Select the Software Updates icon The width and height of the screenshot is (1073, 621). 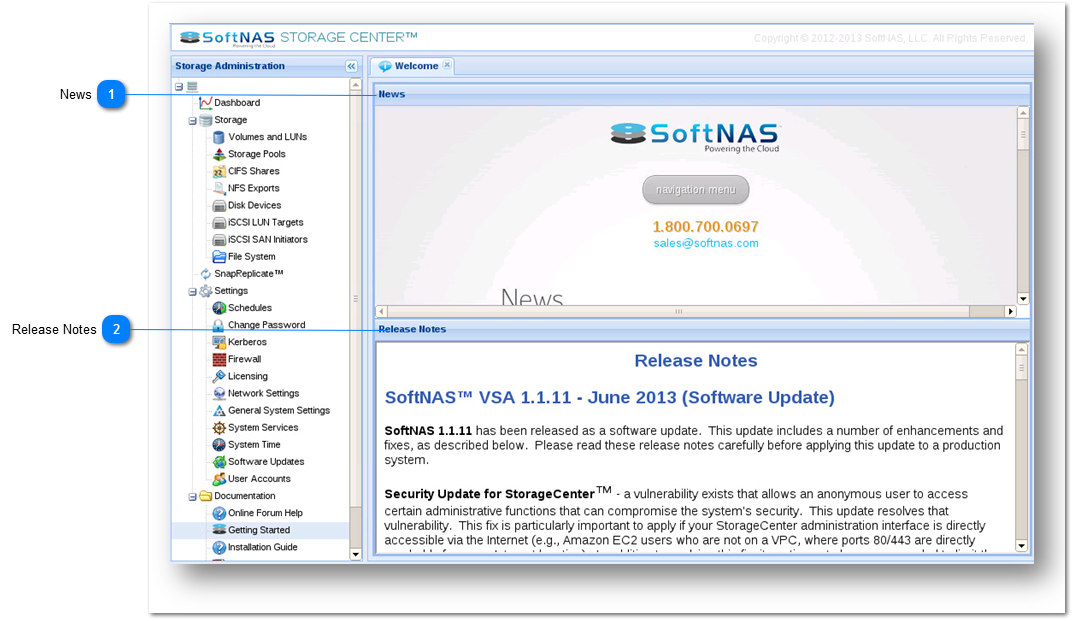pos(219,462)
